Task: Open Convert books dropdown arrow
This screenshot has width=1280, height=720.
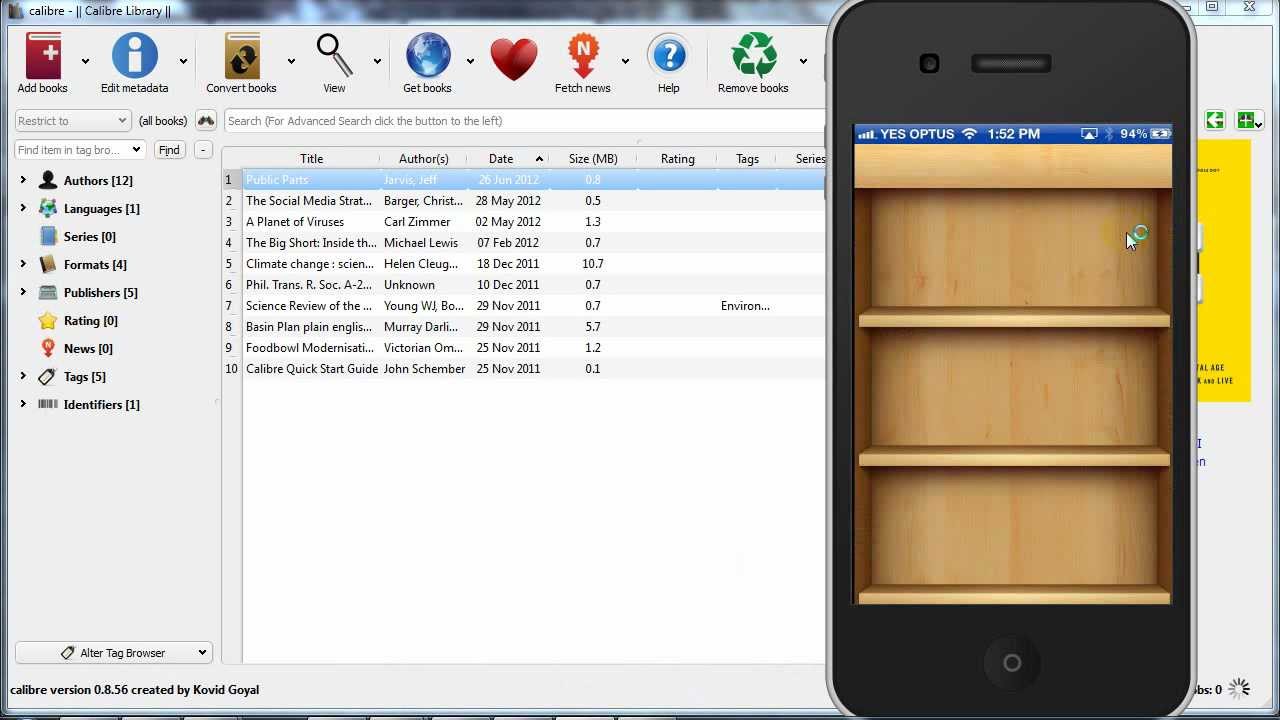Action: tap(291, 61)
